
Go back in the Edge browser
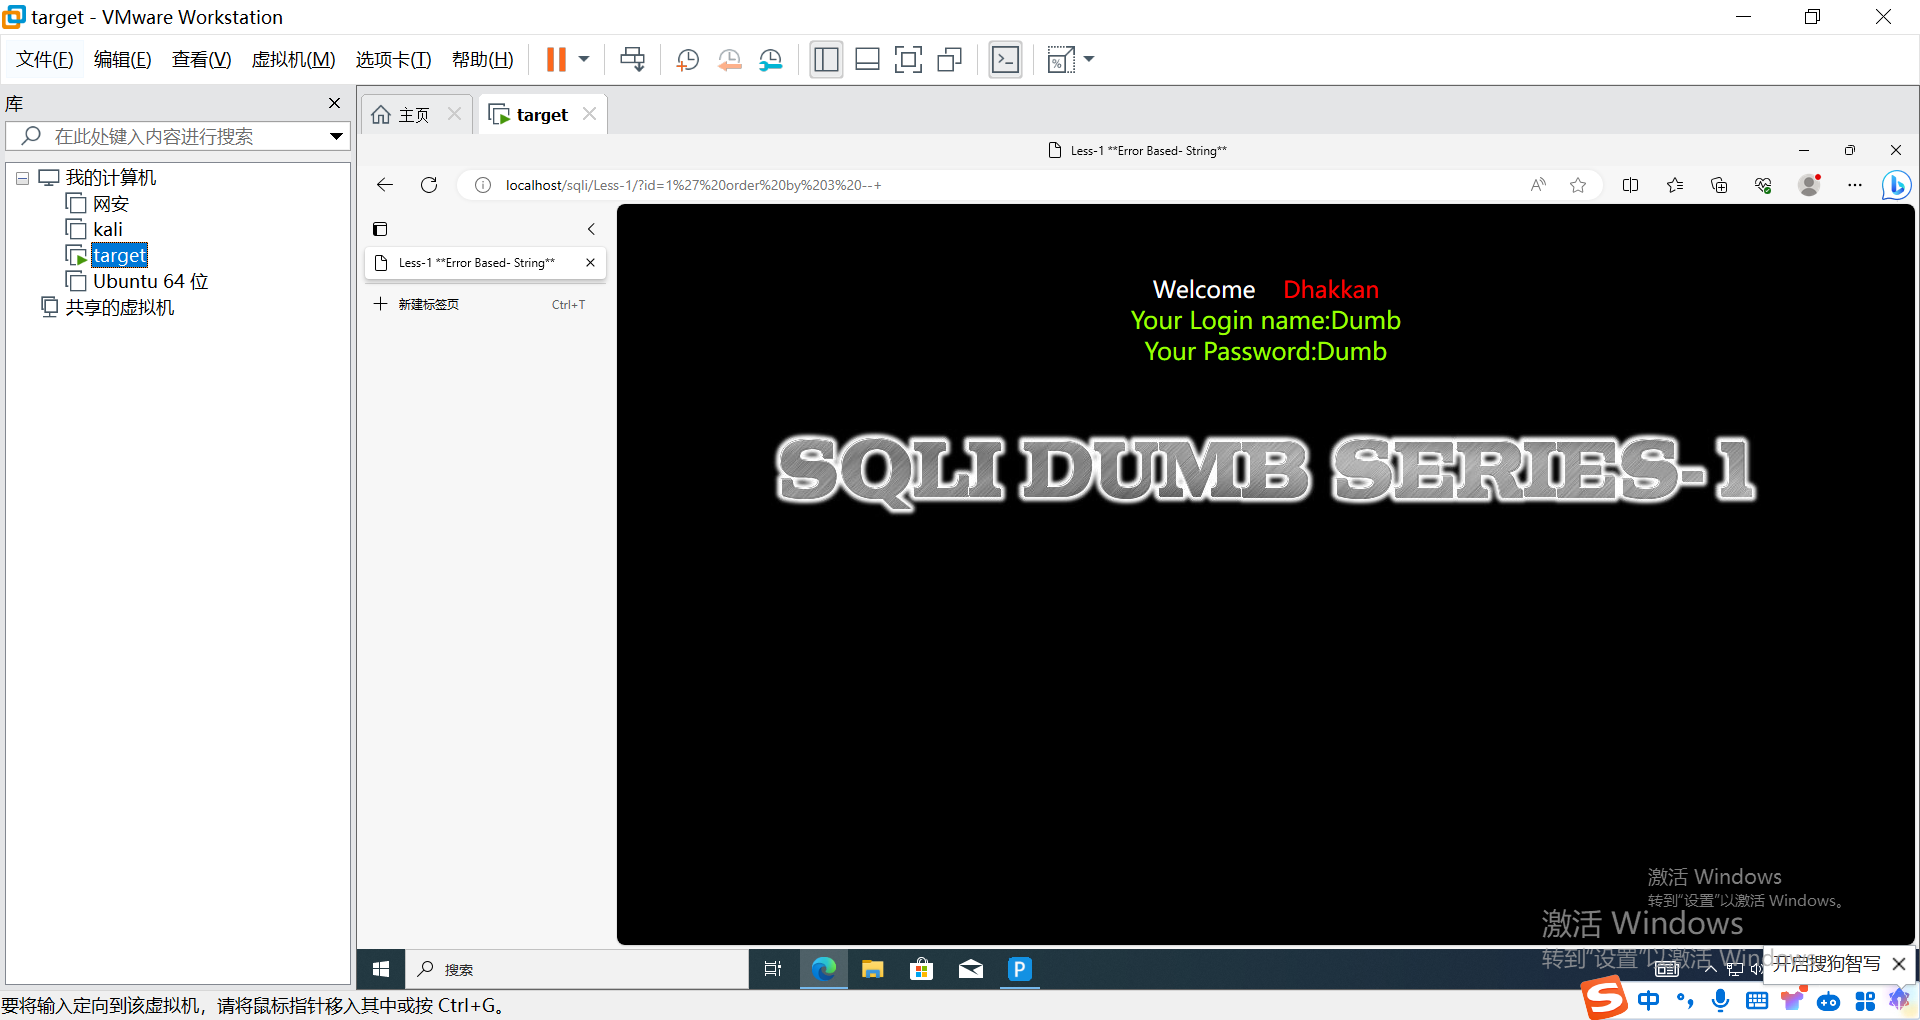385,185
